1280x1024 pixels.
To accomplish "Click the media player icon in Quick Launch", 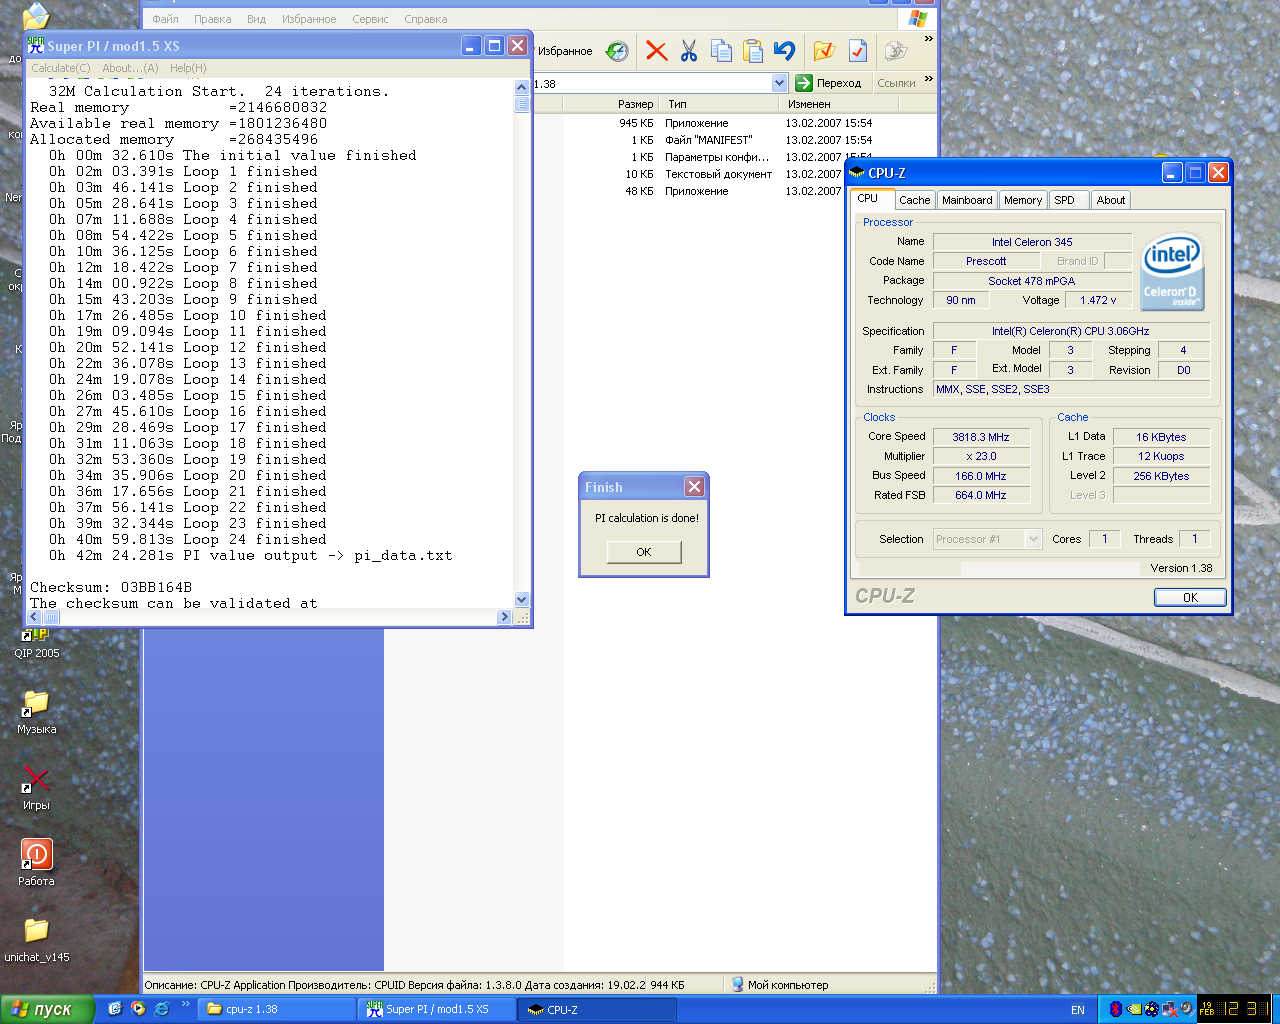I will [x=138, y=1009].
